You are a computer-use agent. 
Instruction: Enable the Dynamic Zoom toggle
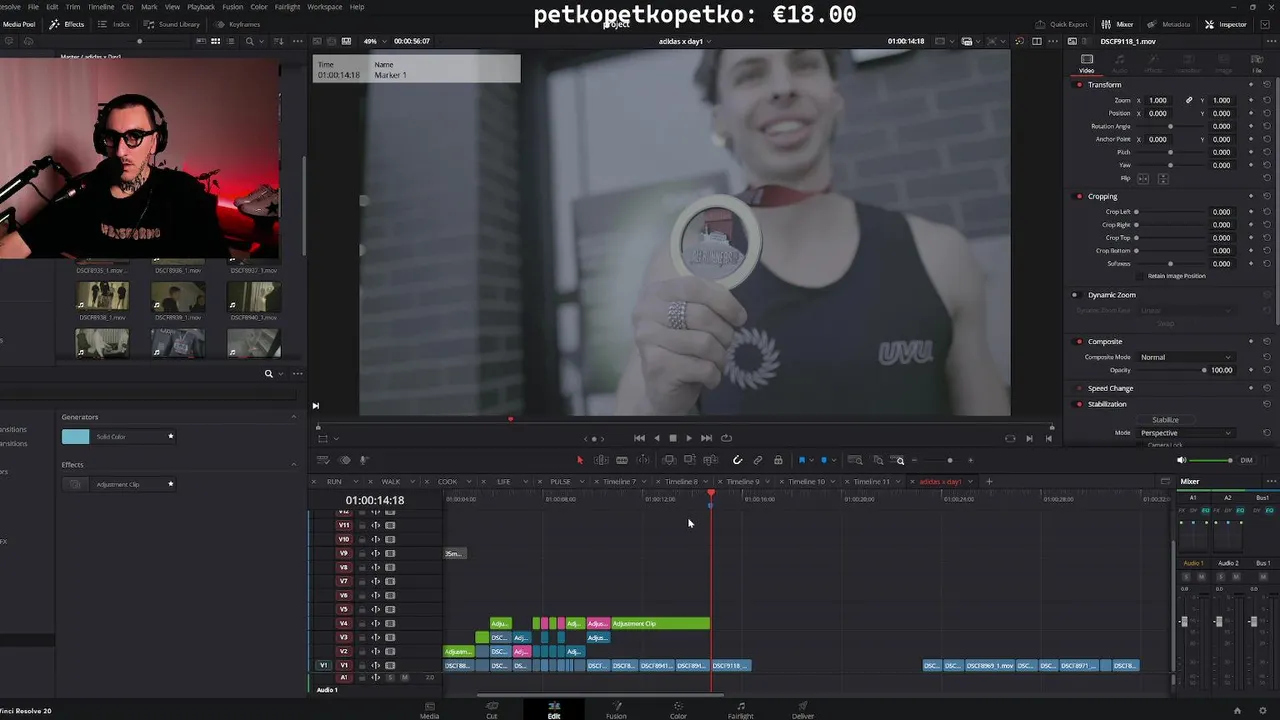point(1075,295)
